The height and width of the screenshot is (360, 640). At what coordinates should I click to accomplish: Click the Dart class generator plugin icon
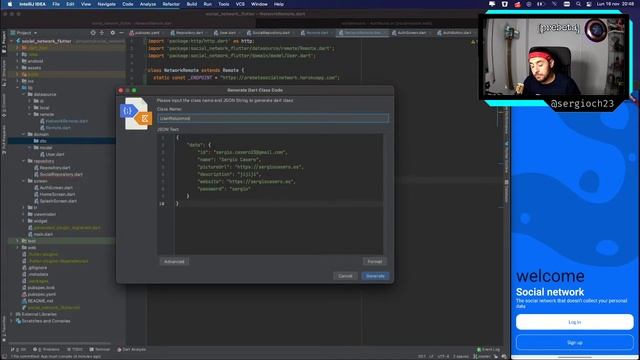[136, 114]
